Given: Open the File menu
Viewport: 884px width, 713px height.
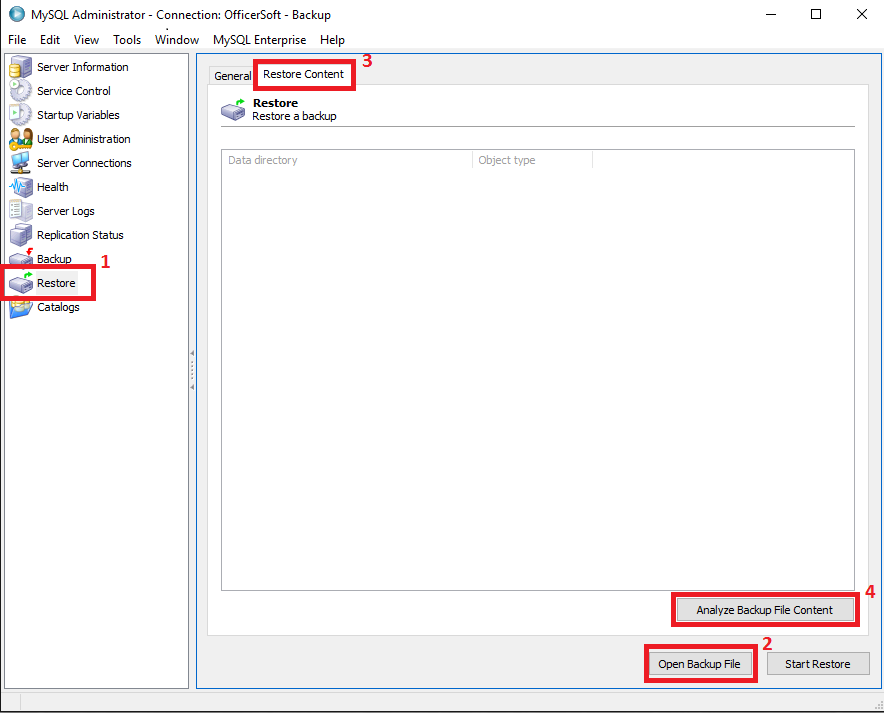Looking at the screenshot, I should pyautogui.click(x=17, y=40).
